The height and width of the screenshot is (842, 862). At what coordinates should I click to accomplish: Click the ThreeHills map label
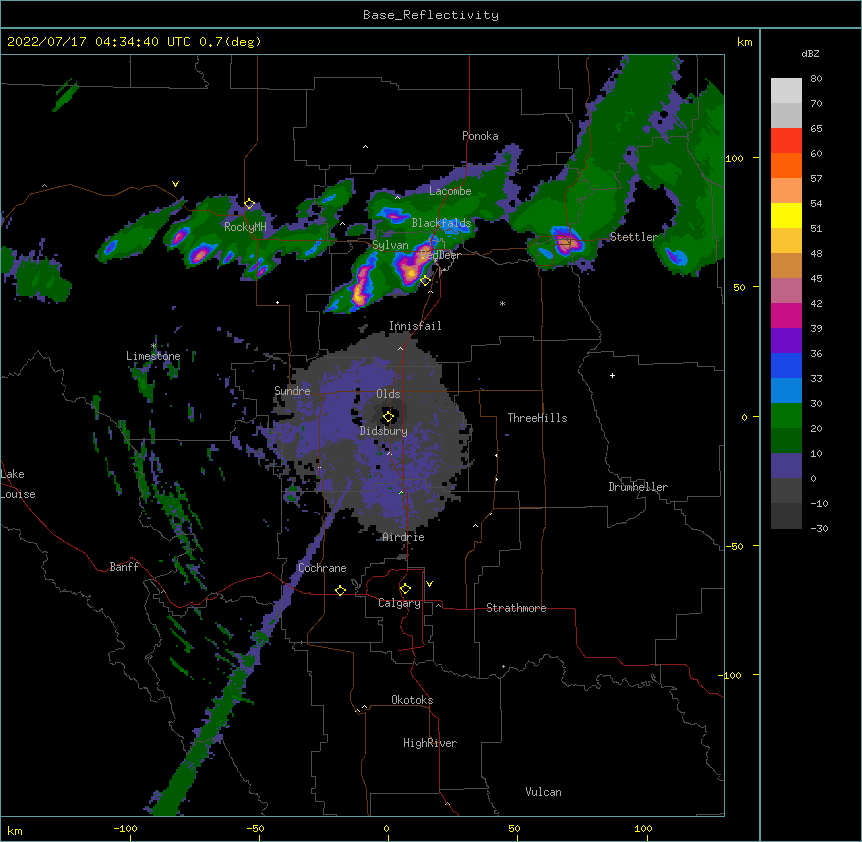[537, 418]
